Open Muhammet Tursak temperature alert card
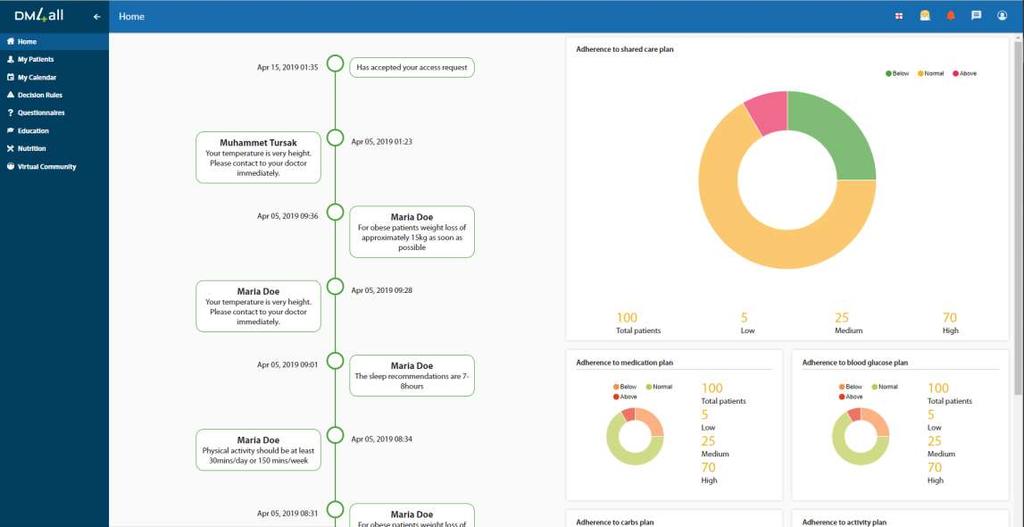 click(x=258, y=157)
